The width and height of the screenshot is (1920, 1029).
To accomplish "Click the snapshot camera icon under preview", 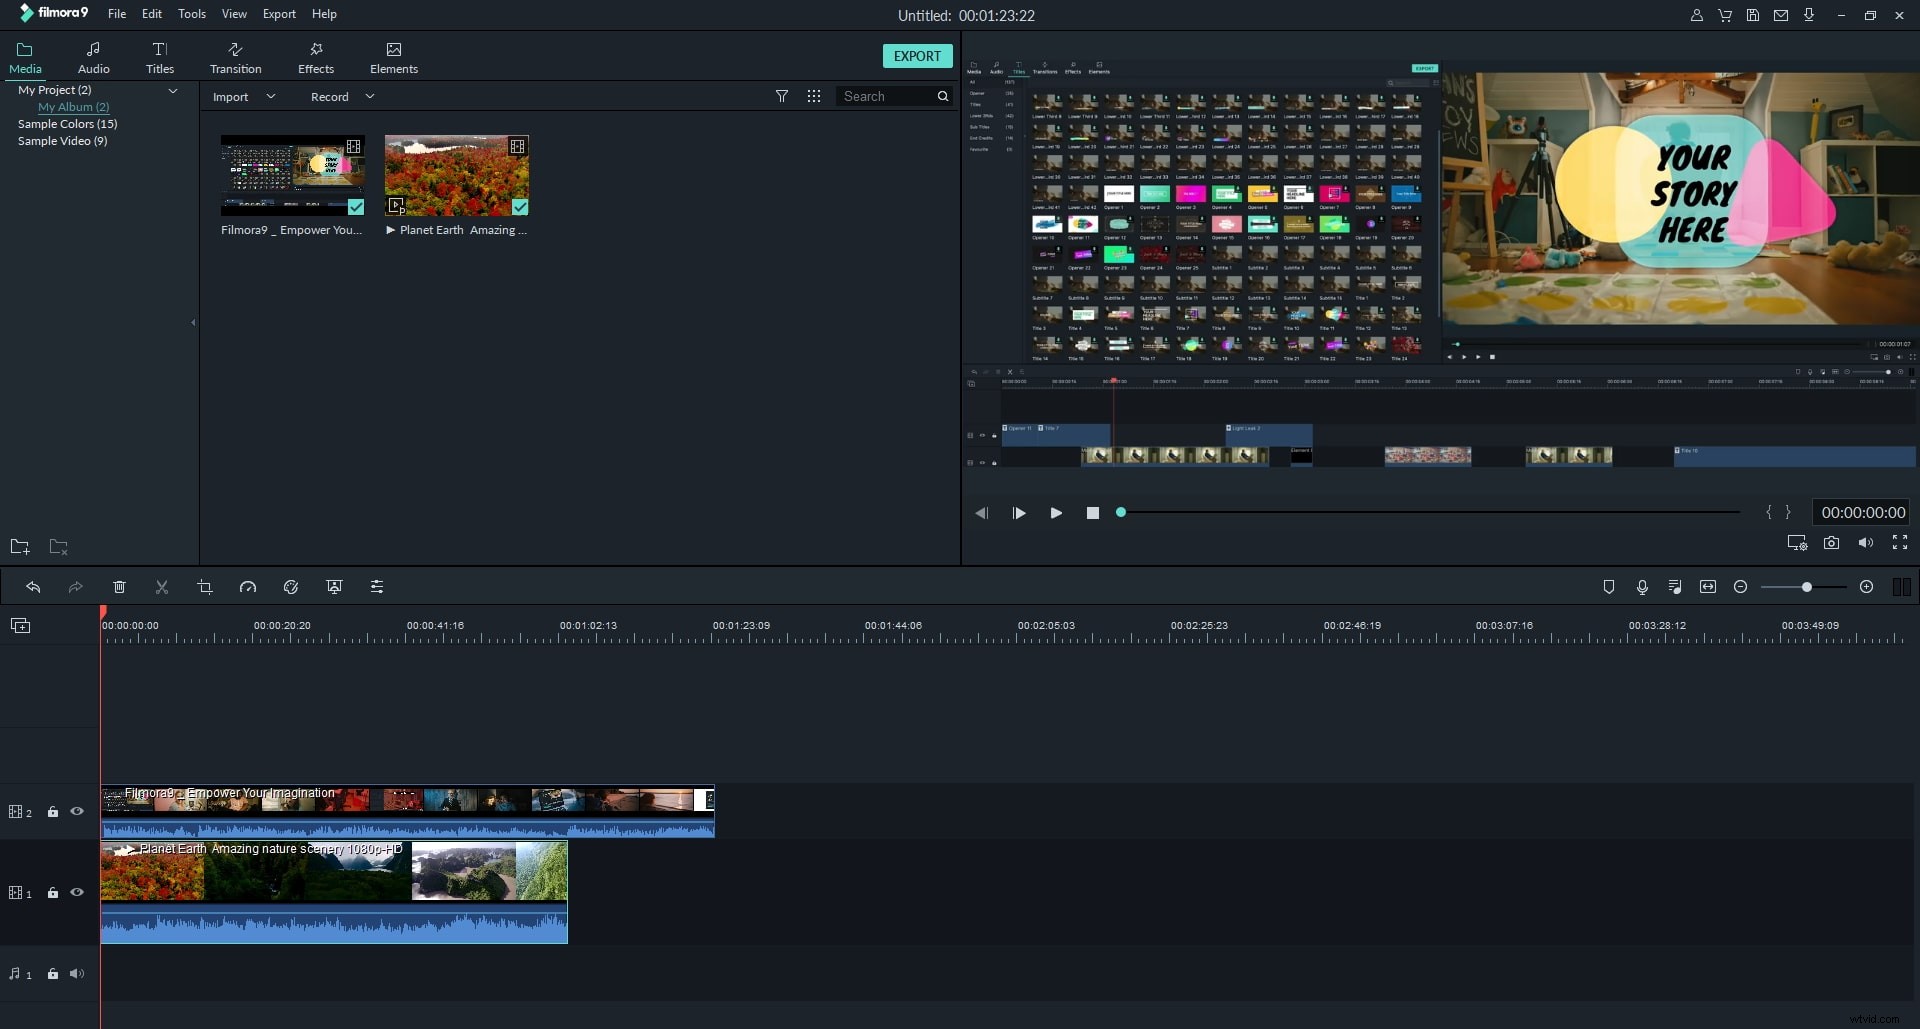I will coord(1831,542).
